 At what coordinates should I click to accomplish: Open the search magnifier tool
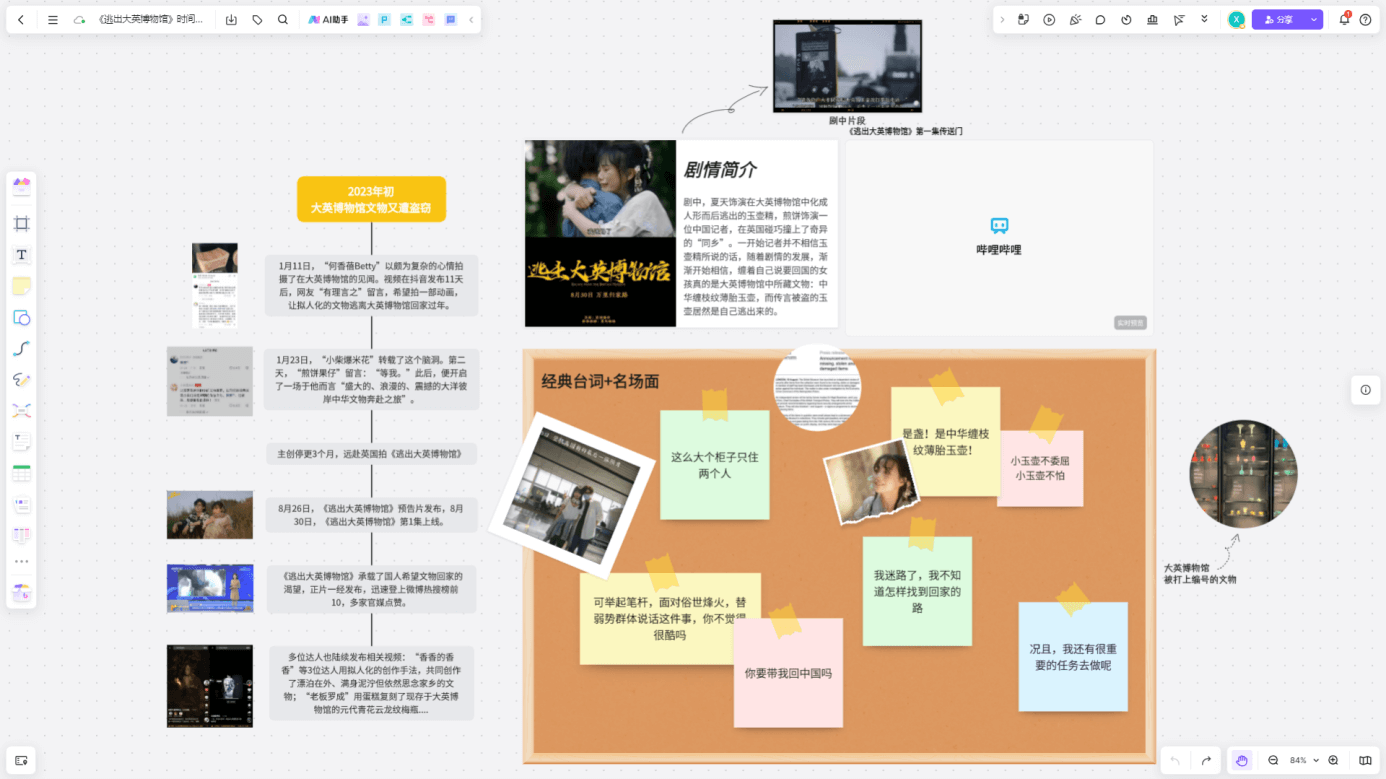283,20
